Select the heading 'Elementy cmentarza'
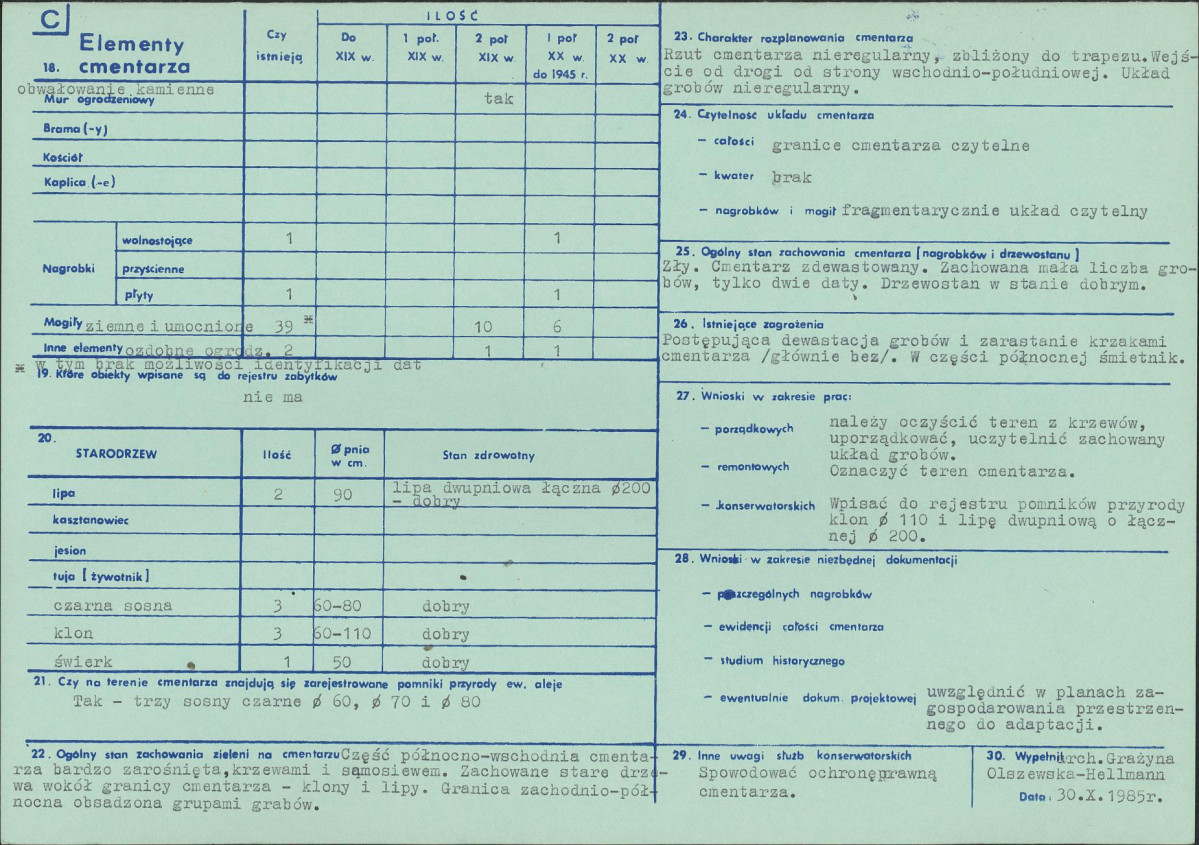The height and width of the screenshot is (845, 1199). [132, 55]
